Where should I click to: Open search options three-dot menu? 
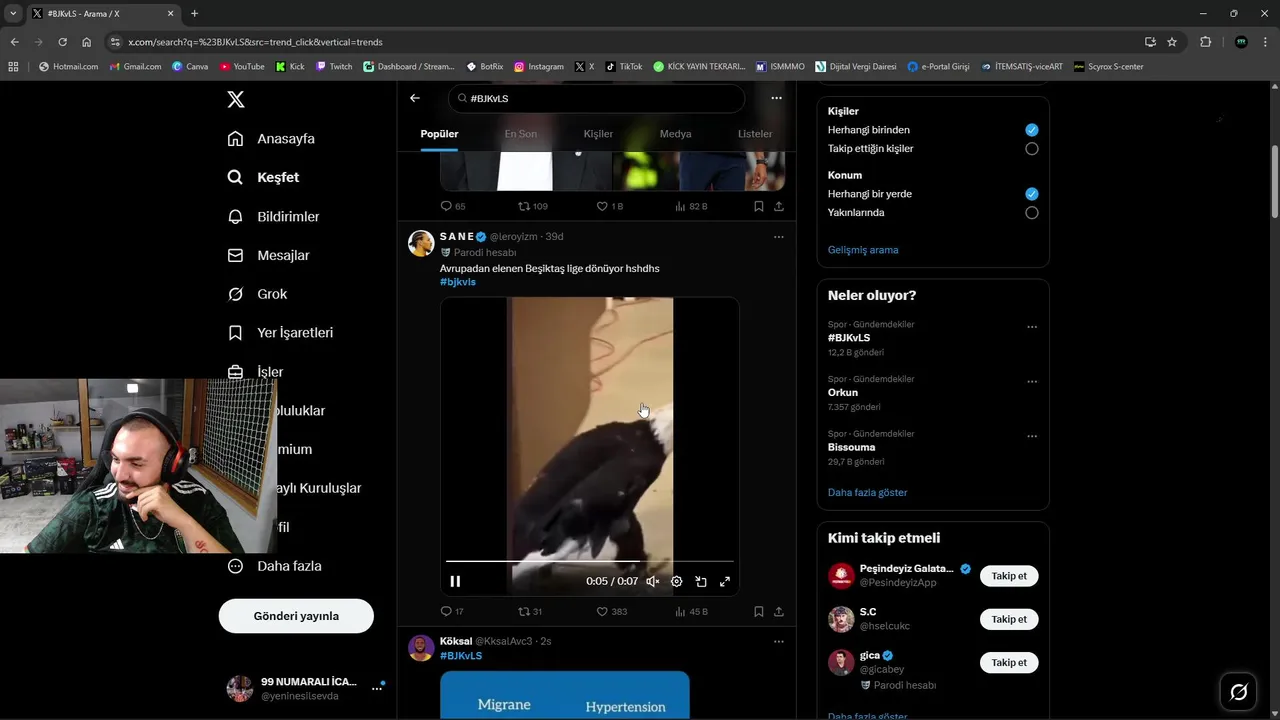(776, 98)
